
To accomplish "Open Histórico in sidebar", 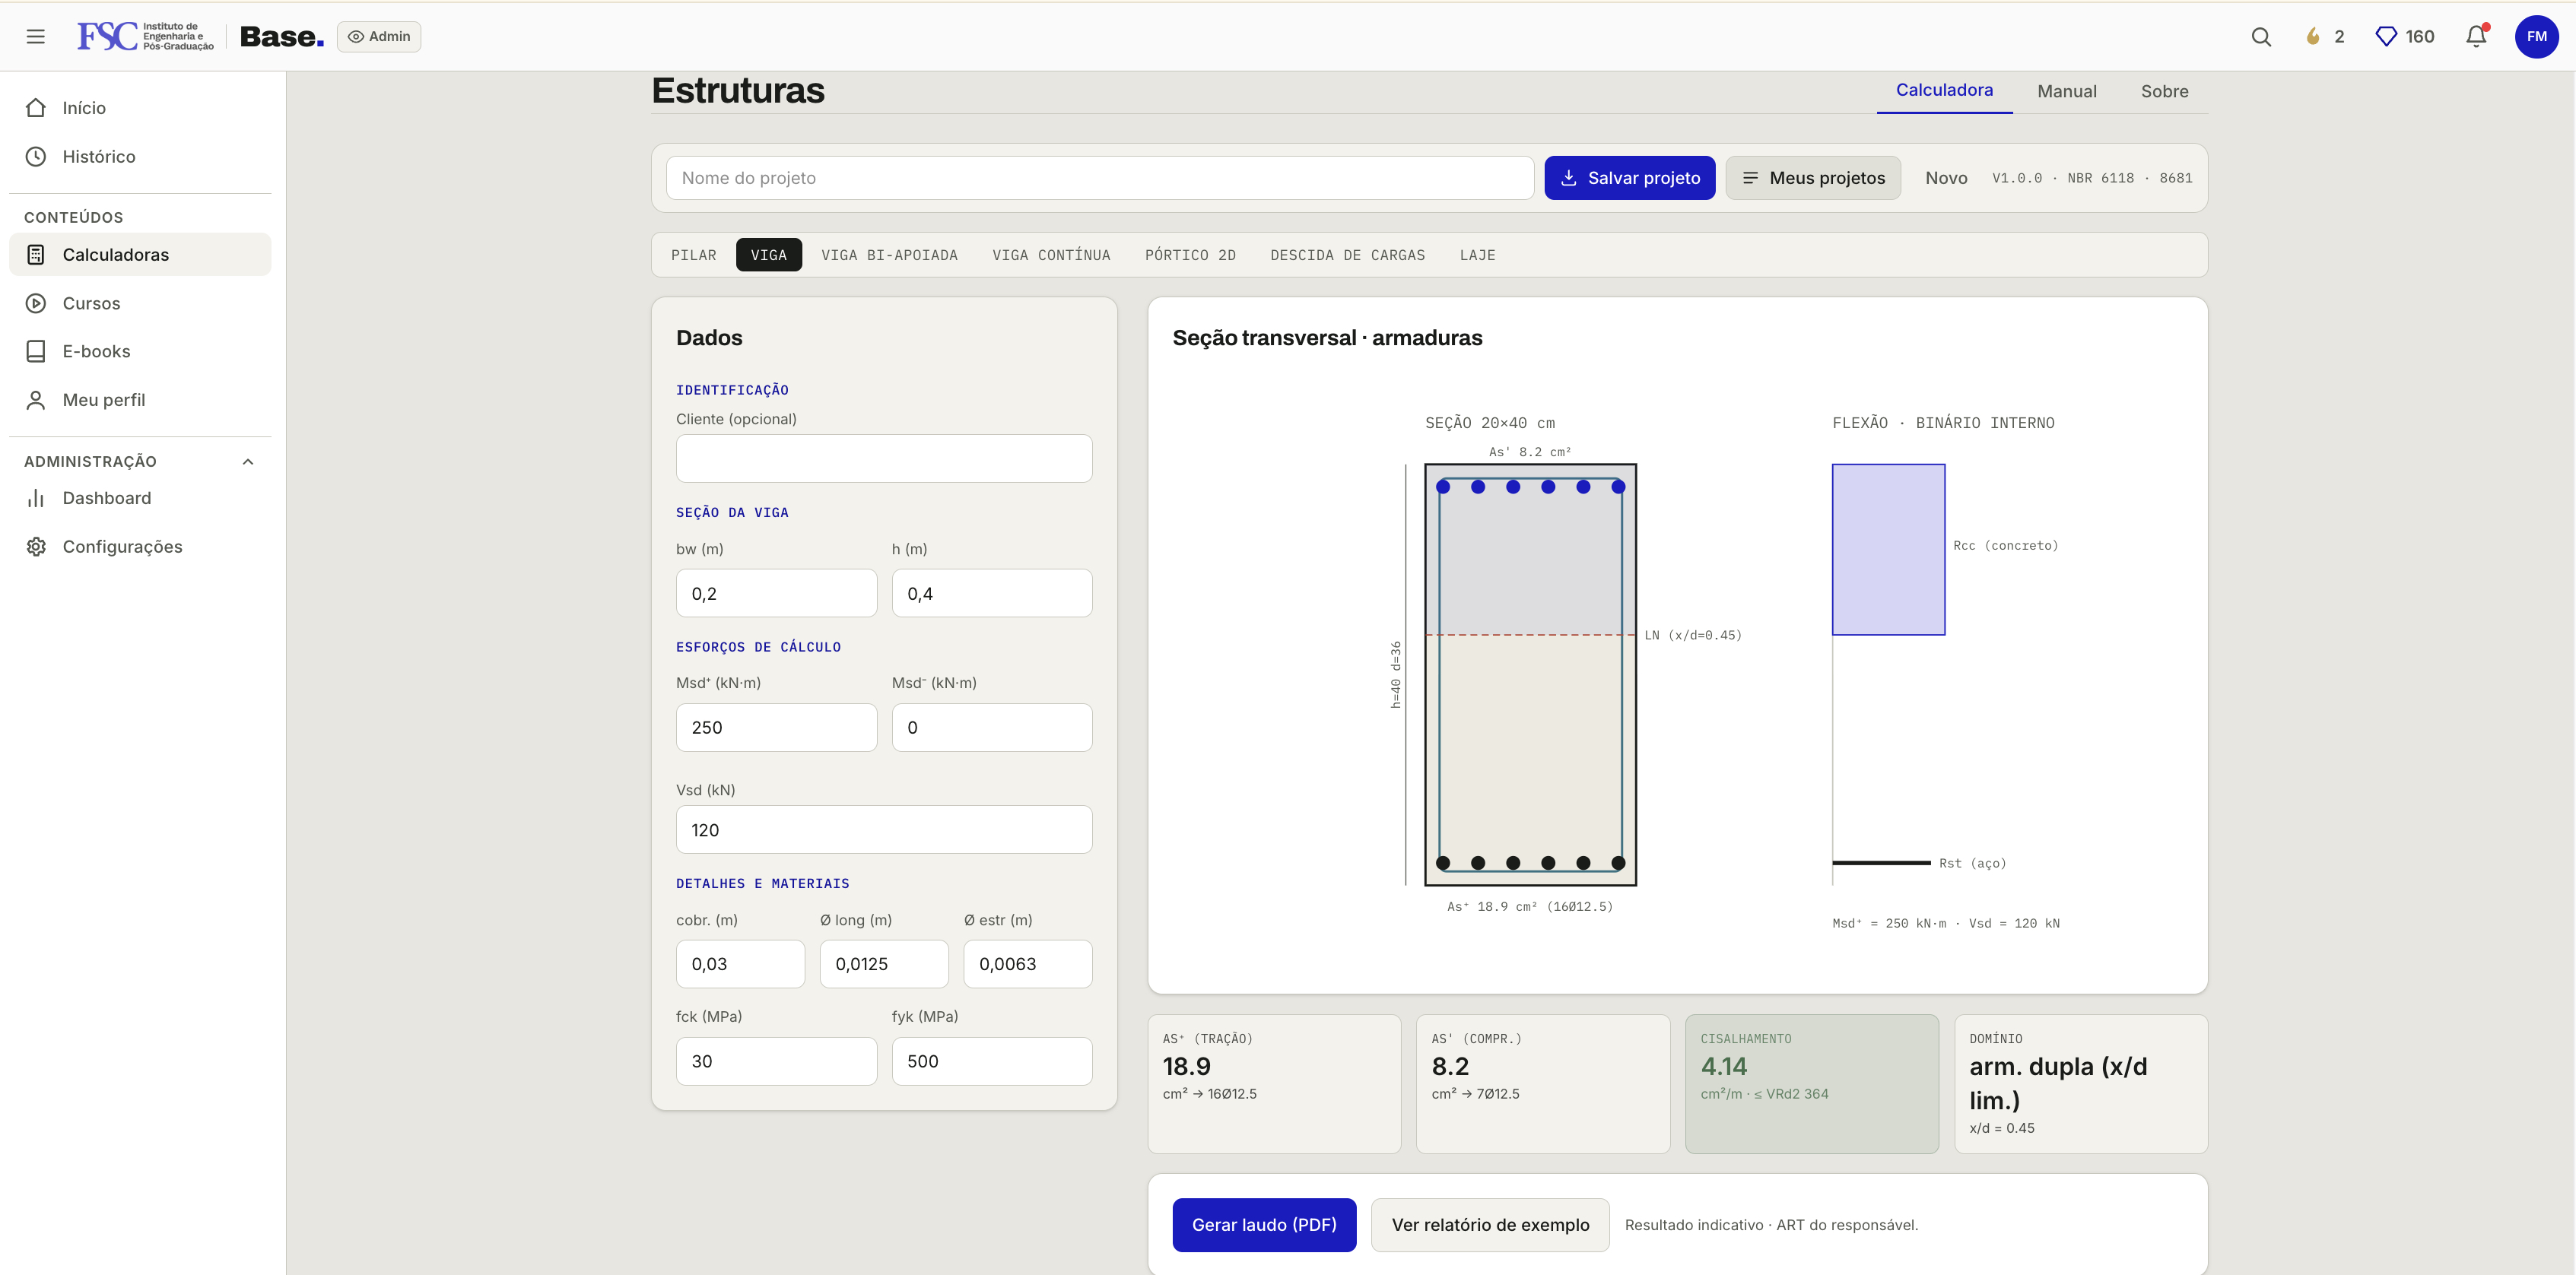I will [x=140, y=157].
